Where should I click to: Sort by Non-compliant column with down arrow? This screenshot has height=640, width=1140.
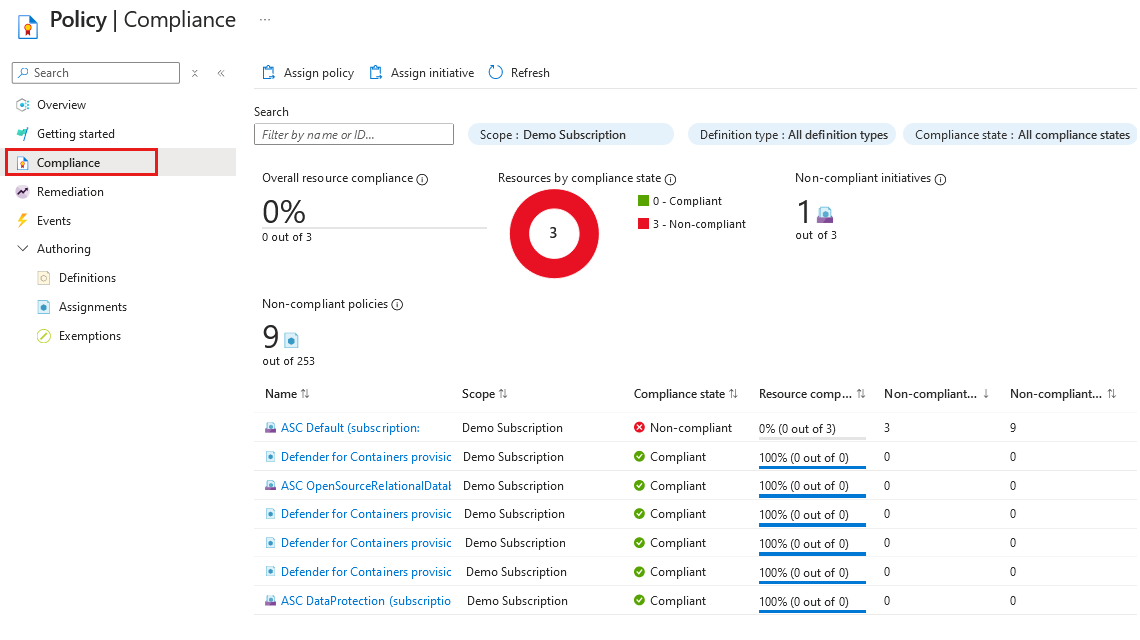[936, 393]
